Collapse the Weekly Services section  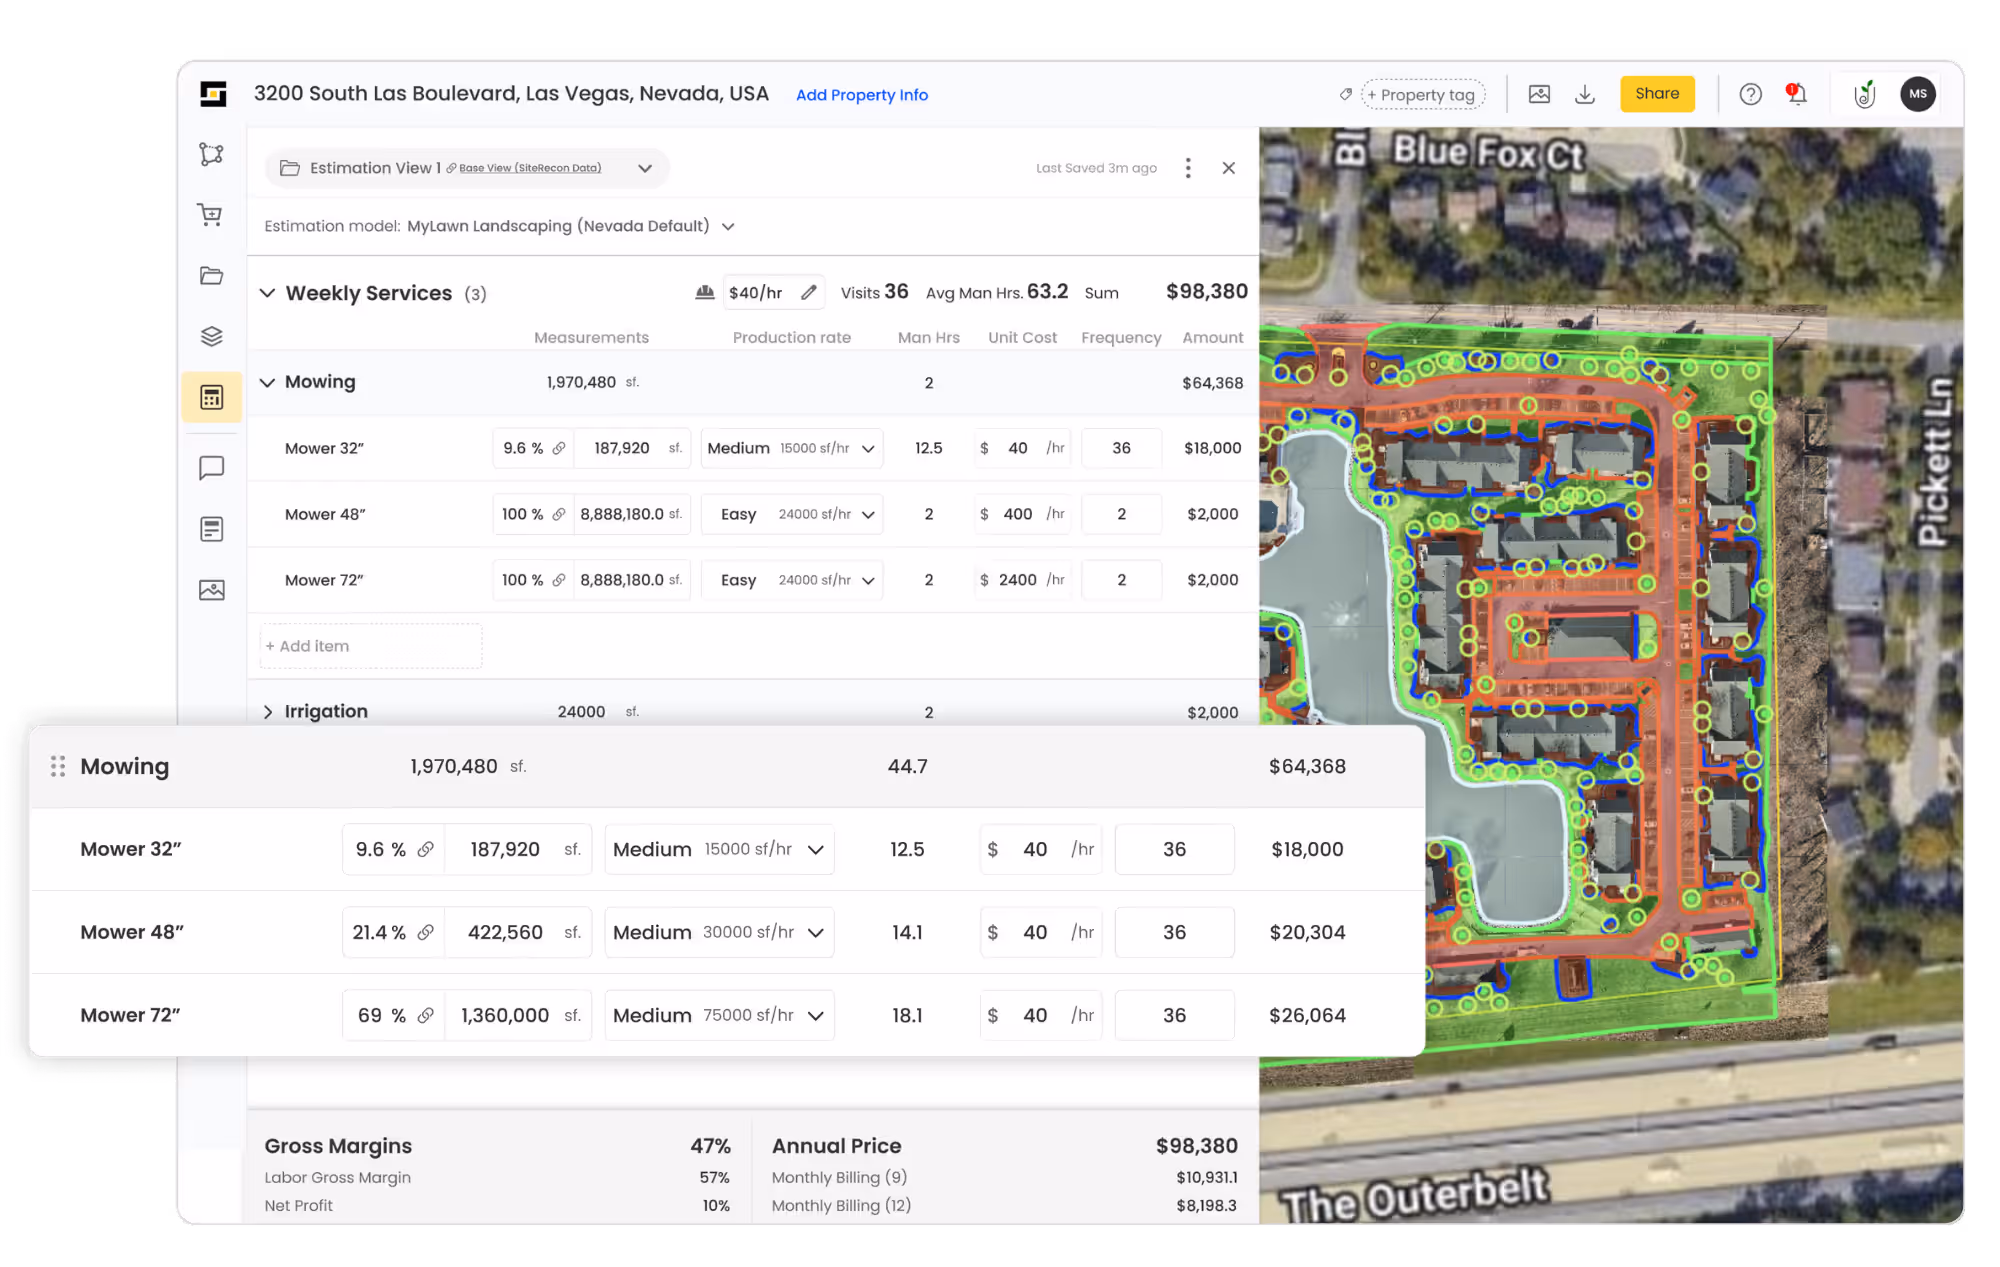(x=267, y=293)
